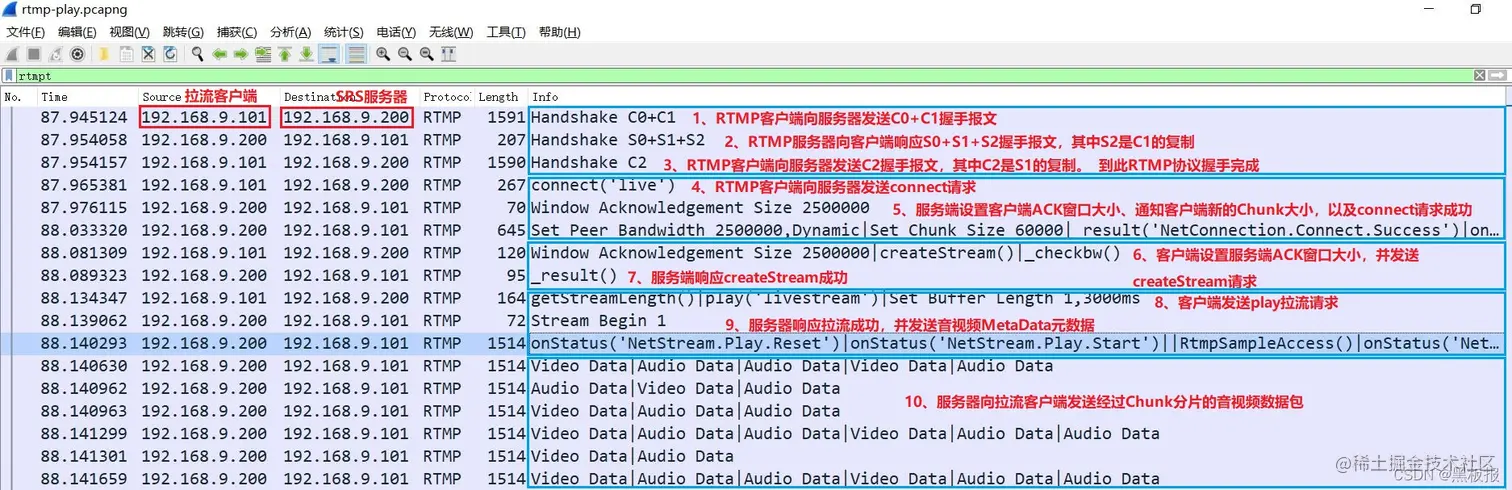Open the 跳转(G) menu

(x=182, y=32)
